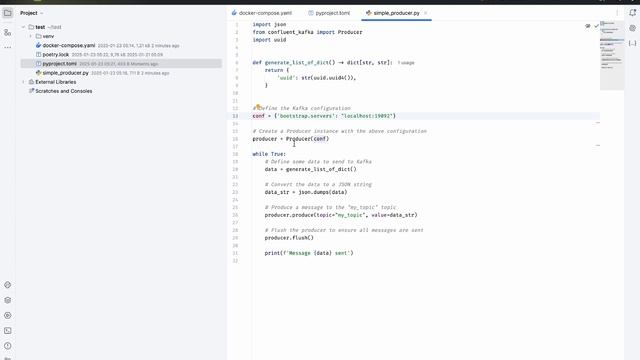Expand the venv folder
The image size is (640, 360).
coord(31,36)
